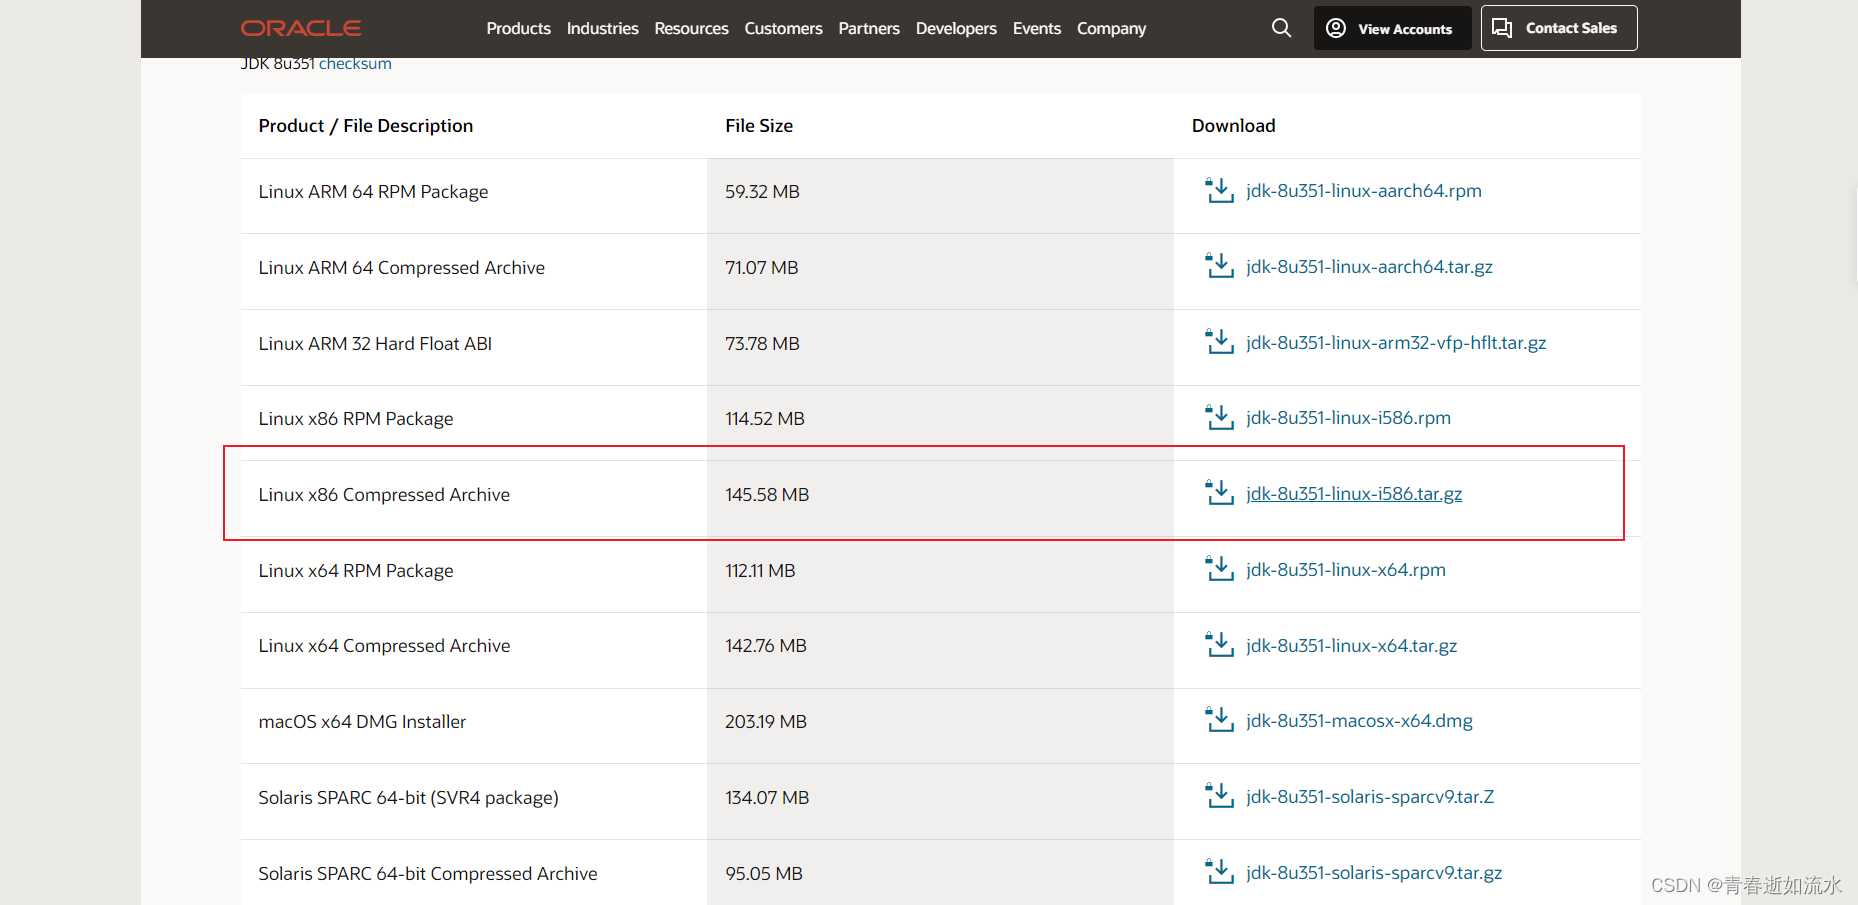Viewport: 1858px width, 905px height.
Task: Click the Product / File Description header
Action: (x=365, y=125)
